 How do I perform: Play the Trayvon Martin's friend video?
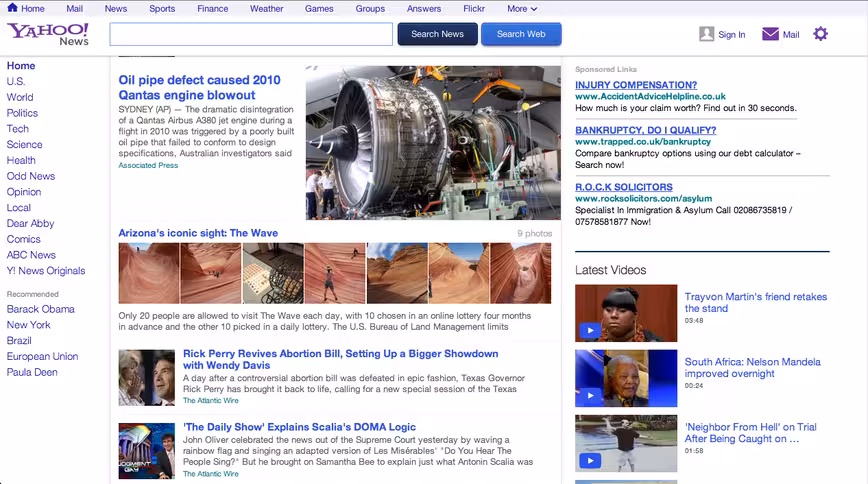pyautogui.click(x=626, y=313)
